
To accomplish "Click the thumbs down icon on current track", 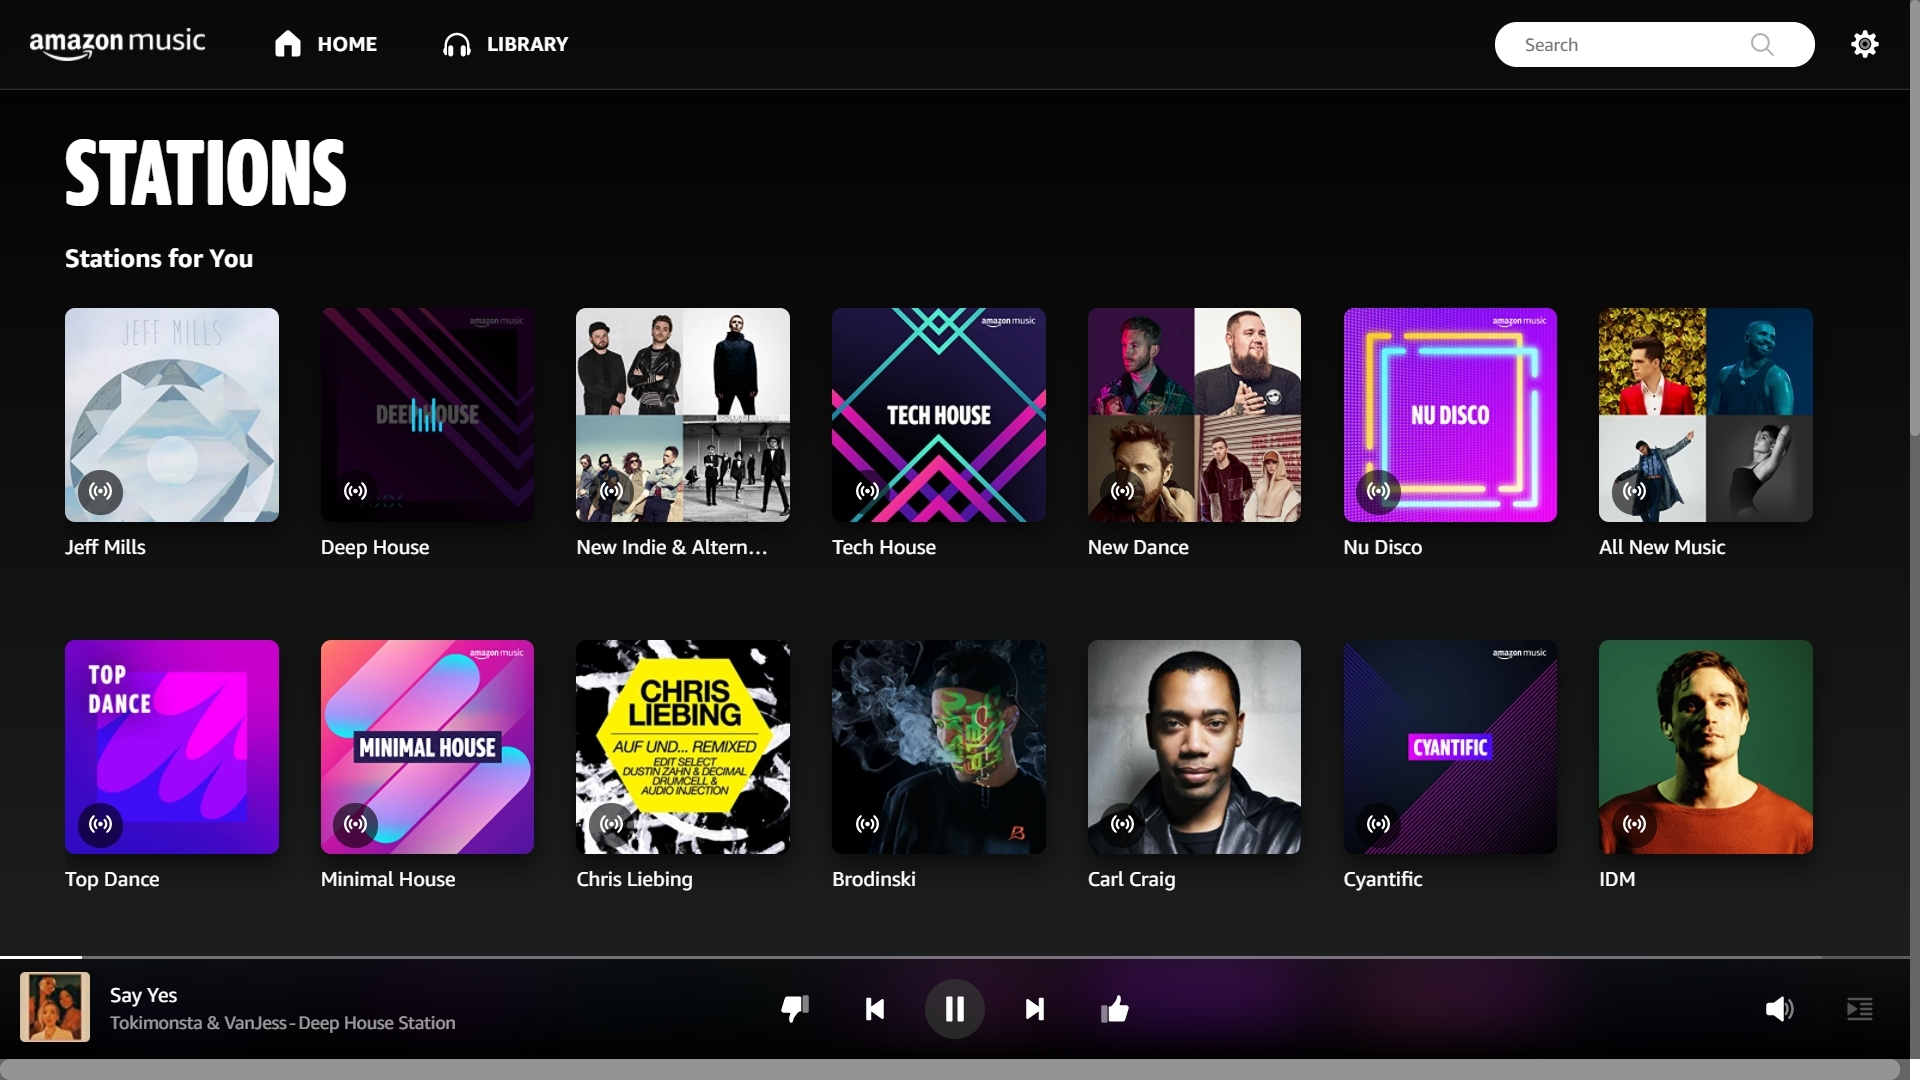I will click(794, 1009).
